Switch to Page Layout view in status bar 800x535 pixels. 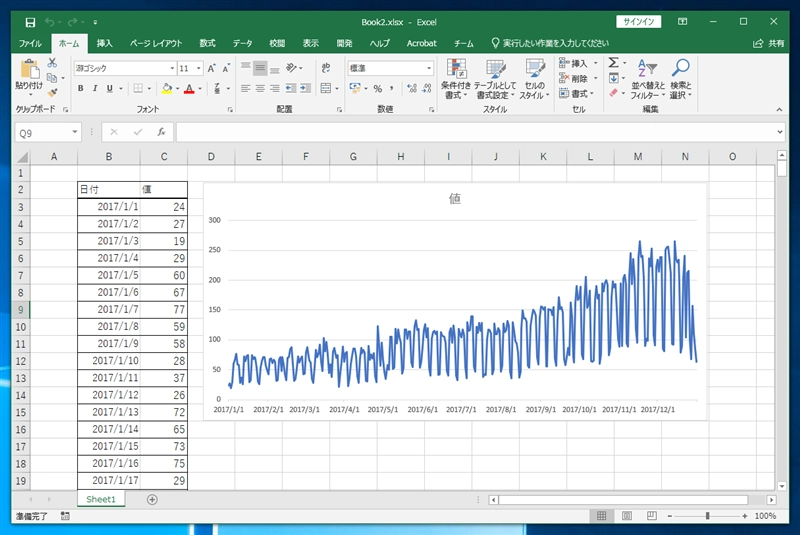[x=627, y=516]
